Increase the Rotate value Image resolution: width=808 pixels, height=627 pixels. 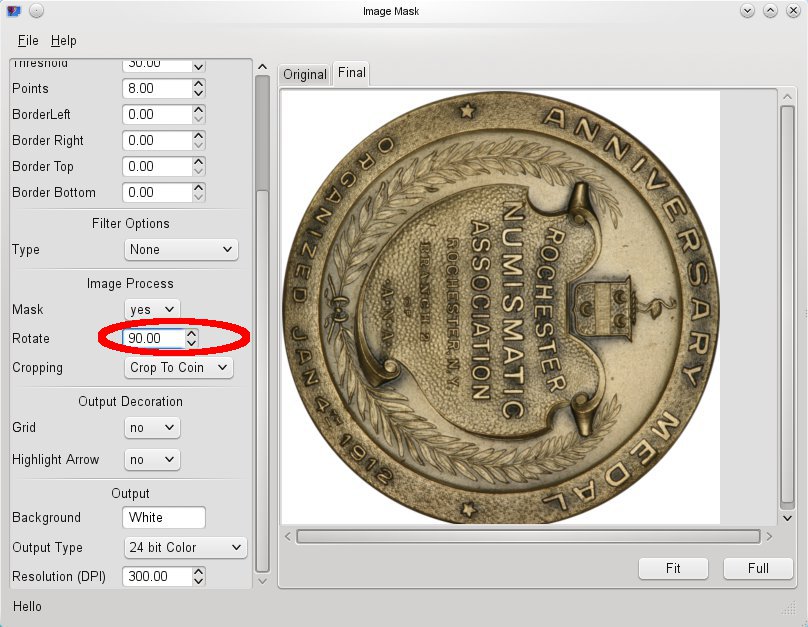point(192,333)
